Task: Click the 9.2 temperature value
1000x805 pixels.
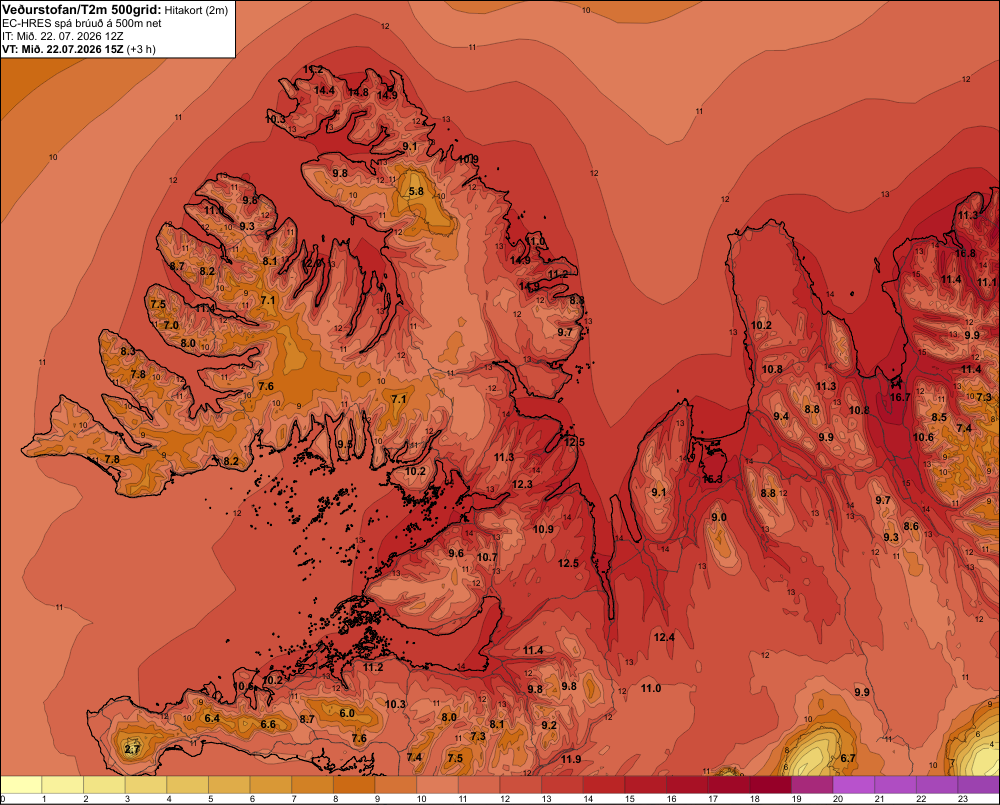Action: pos(549,725)
